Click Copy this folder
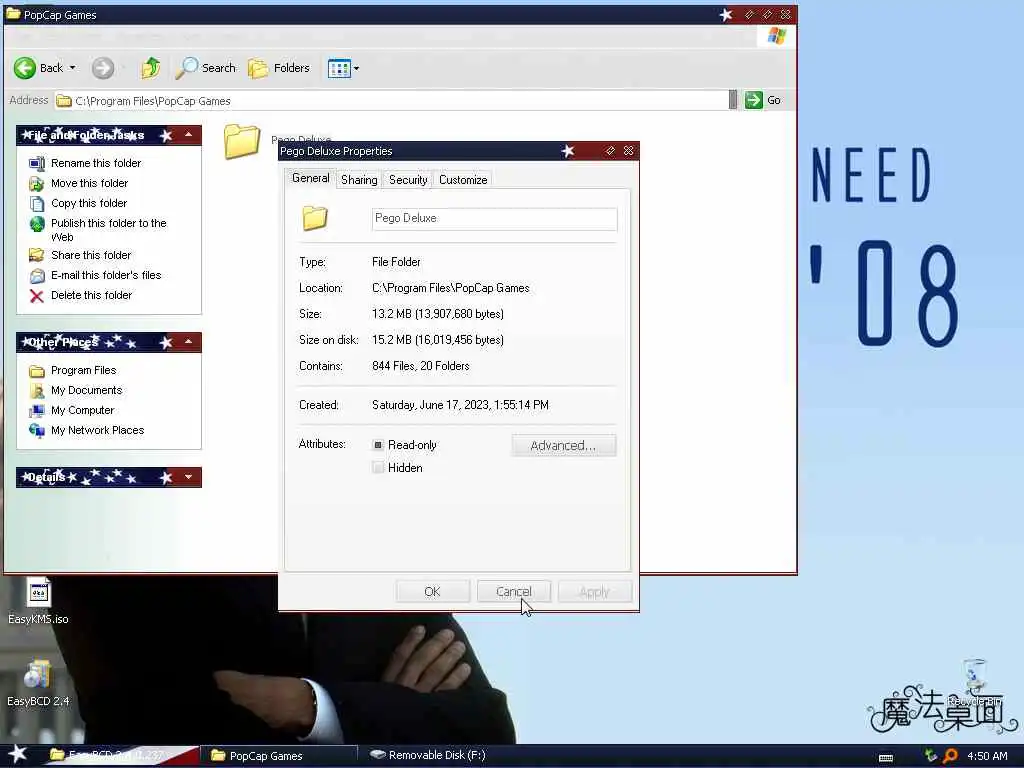 (89, 203)
